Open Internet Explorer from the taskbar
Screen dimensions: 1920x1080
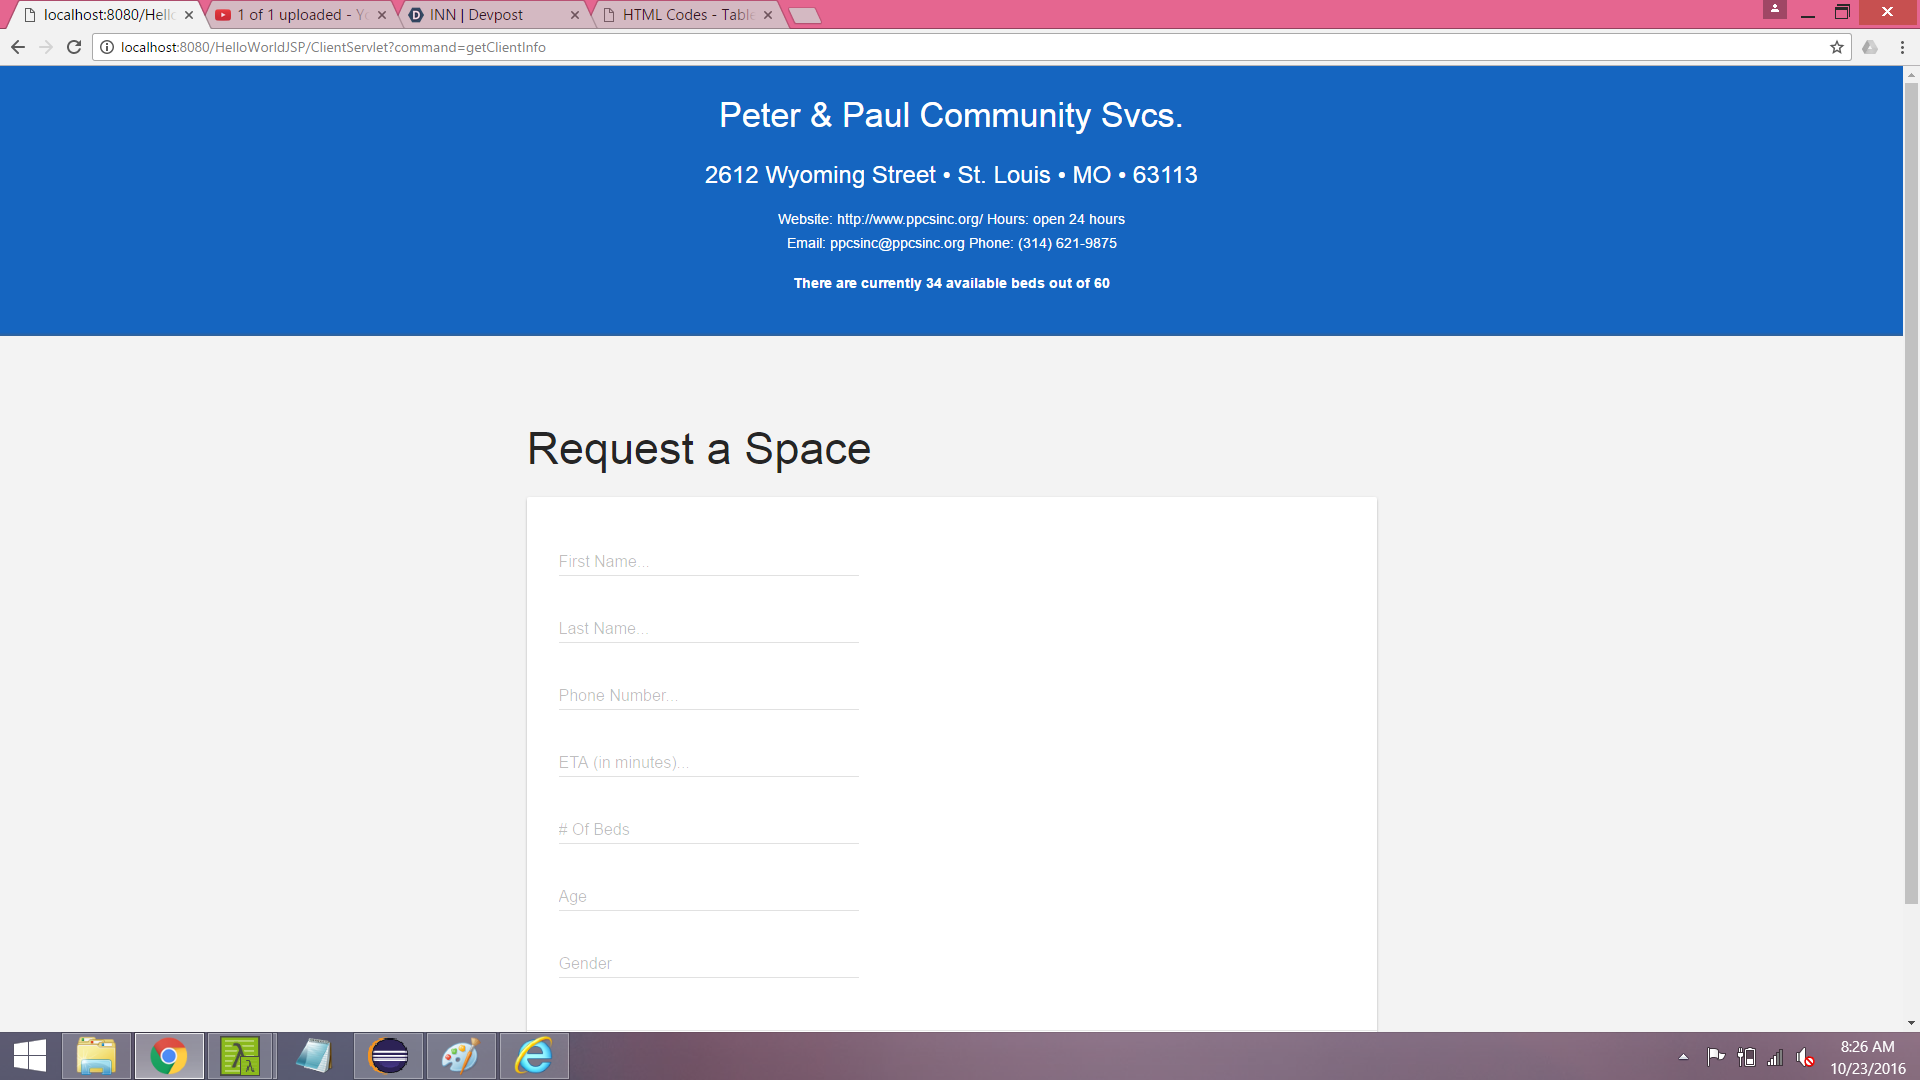point(534,1056)
